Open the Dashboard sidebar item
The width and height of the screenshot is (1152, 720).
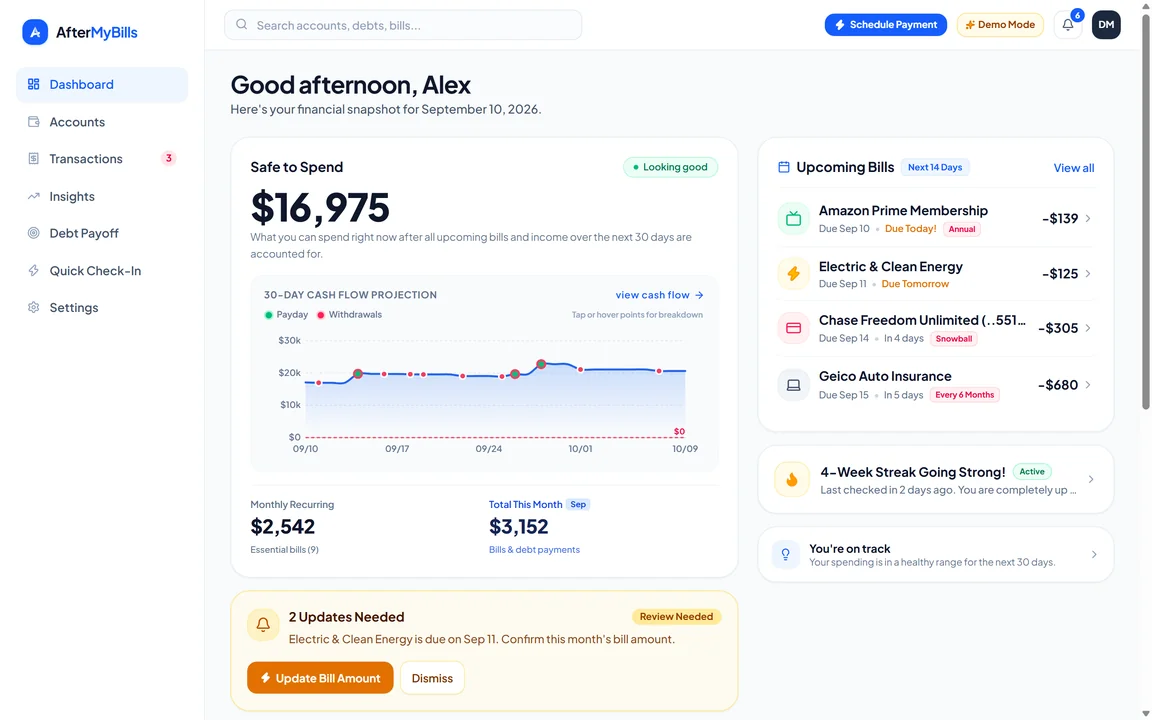coord(102,84)
